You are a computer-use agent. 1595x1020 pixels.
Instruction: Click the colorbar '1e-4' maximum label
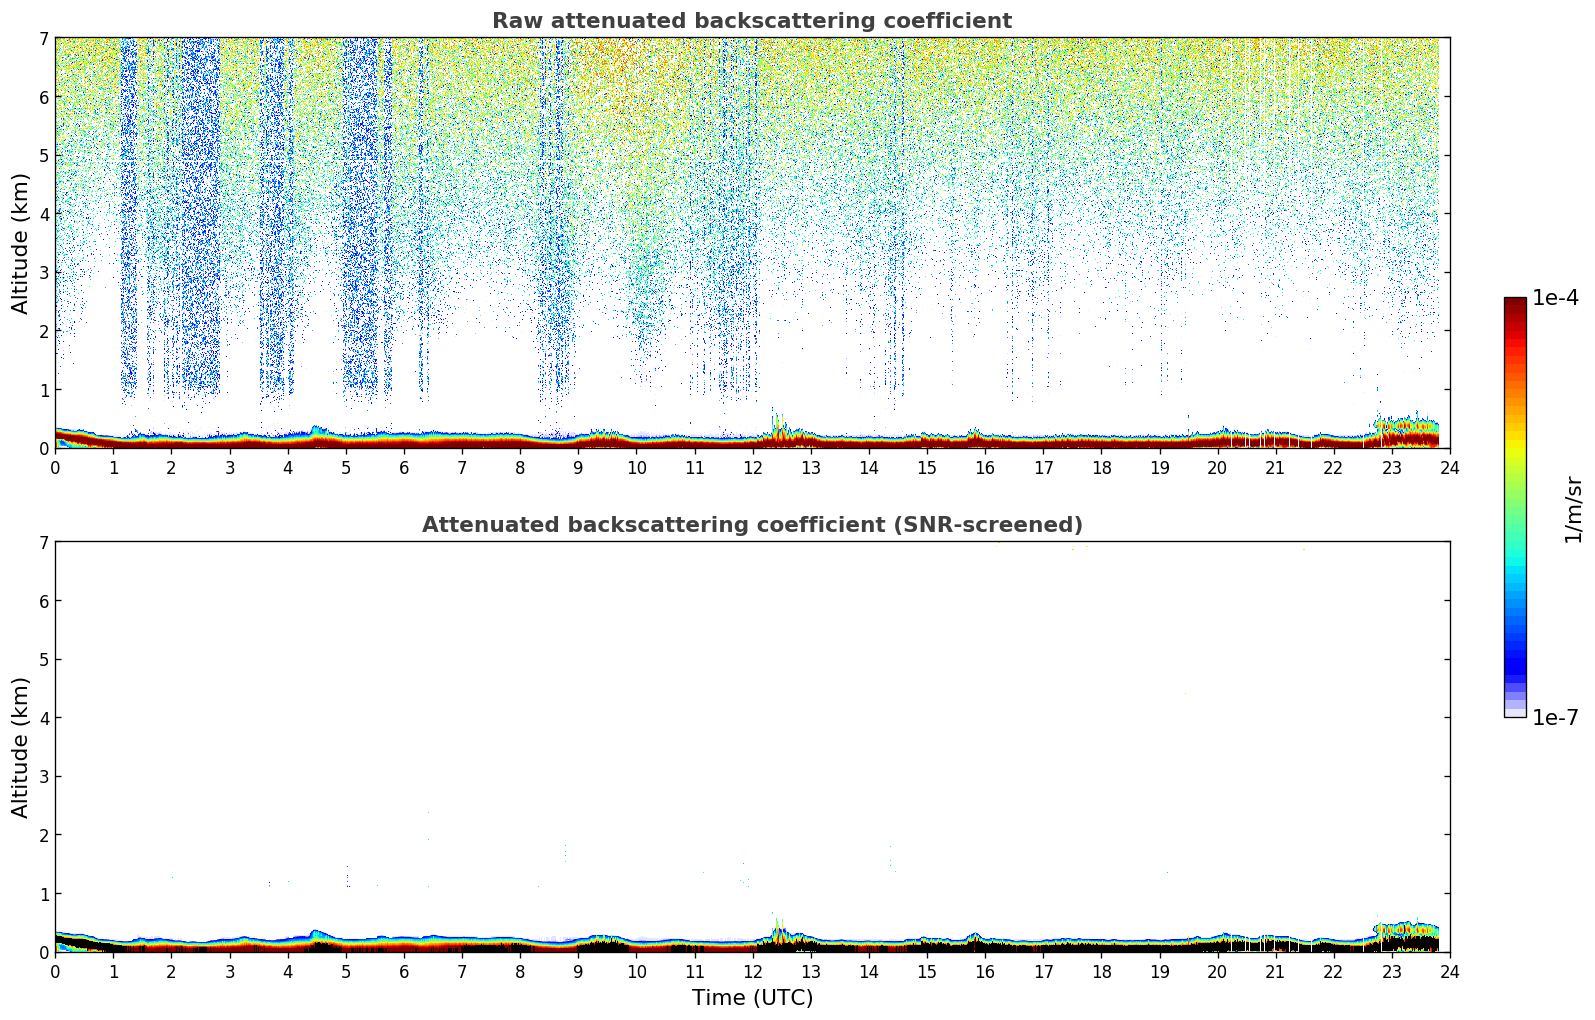(1555, 298)
